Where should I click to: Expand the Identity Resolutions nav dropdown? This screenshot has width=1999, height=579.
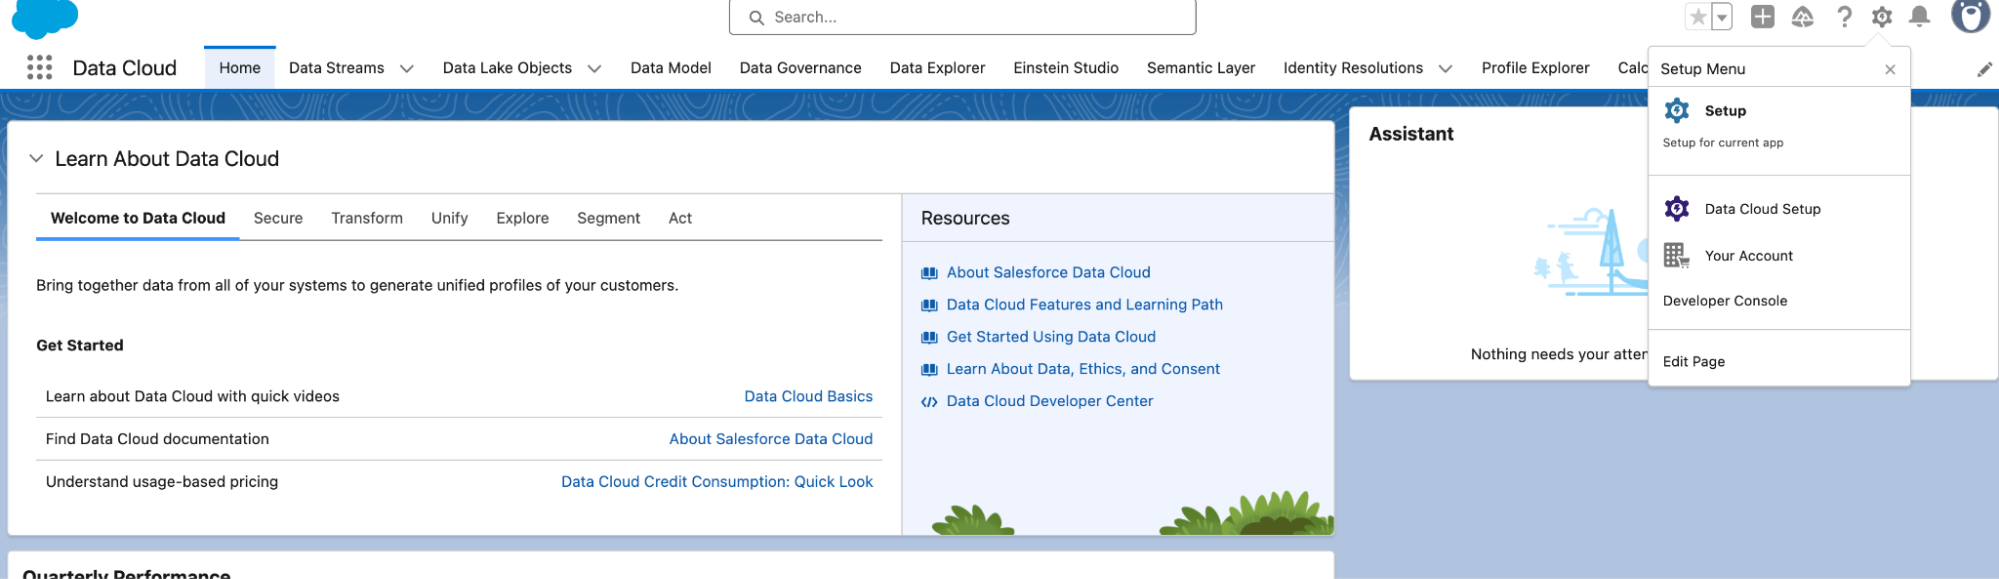pyautogui.click(x=1445, y=69)
